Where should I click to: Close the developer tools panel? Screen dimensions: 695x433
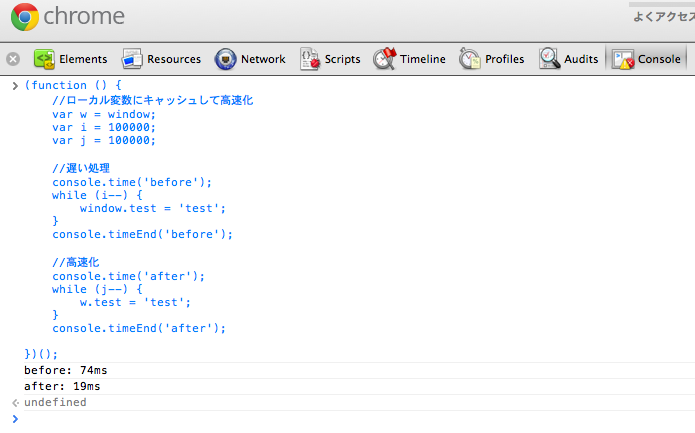(13, 59)
